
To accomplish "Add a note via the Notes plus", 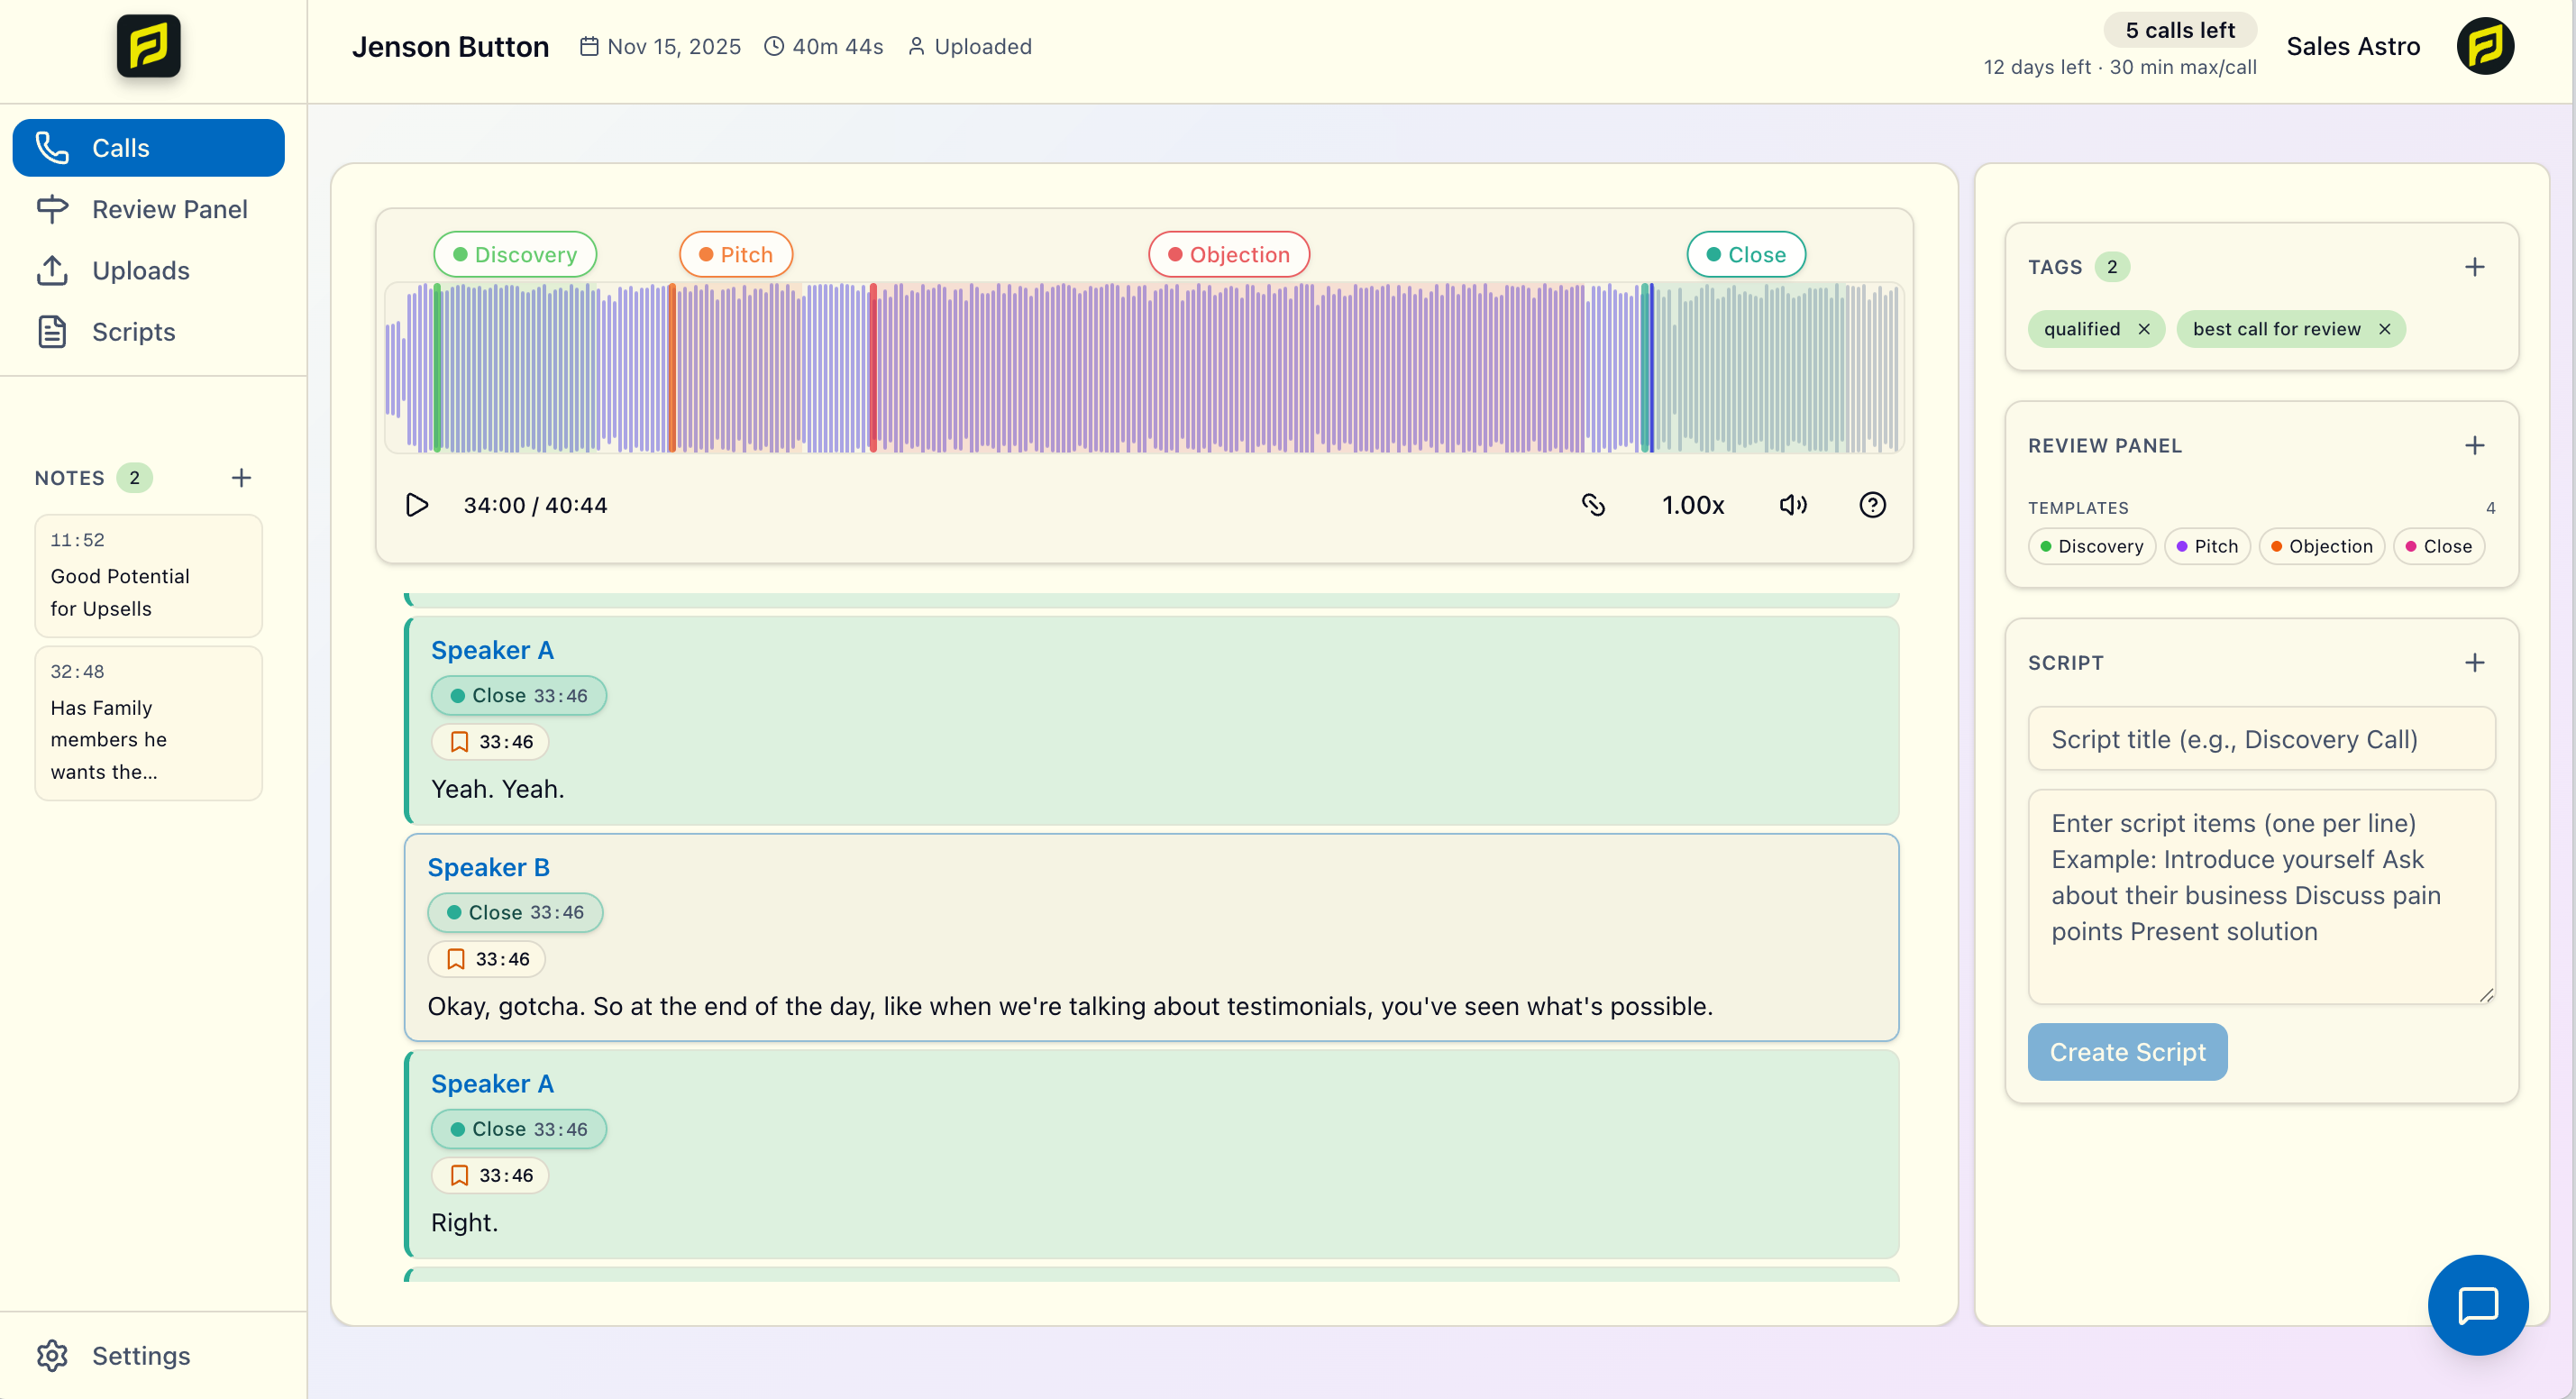I will tap(241, 477).
